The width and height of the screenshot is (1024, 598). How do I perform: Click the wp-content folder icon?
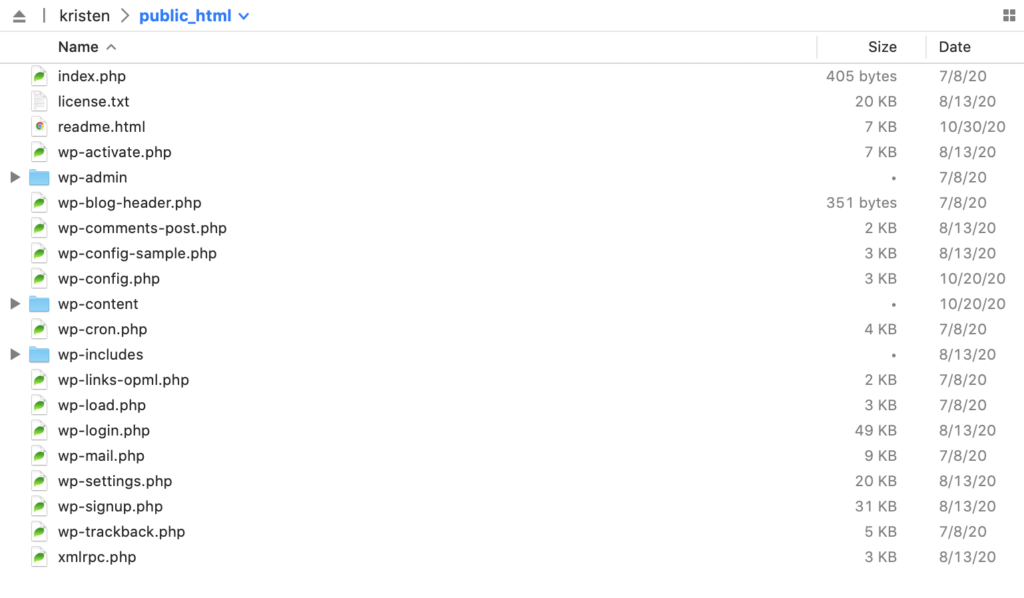pyautogui.click(x=39, y=304)
